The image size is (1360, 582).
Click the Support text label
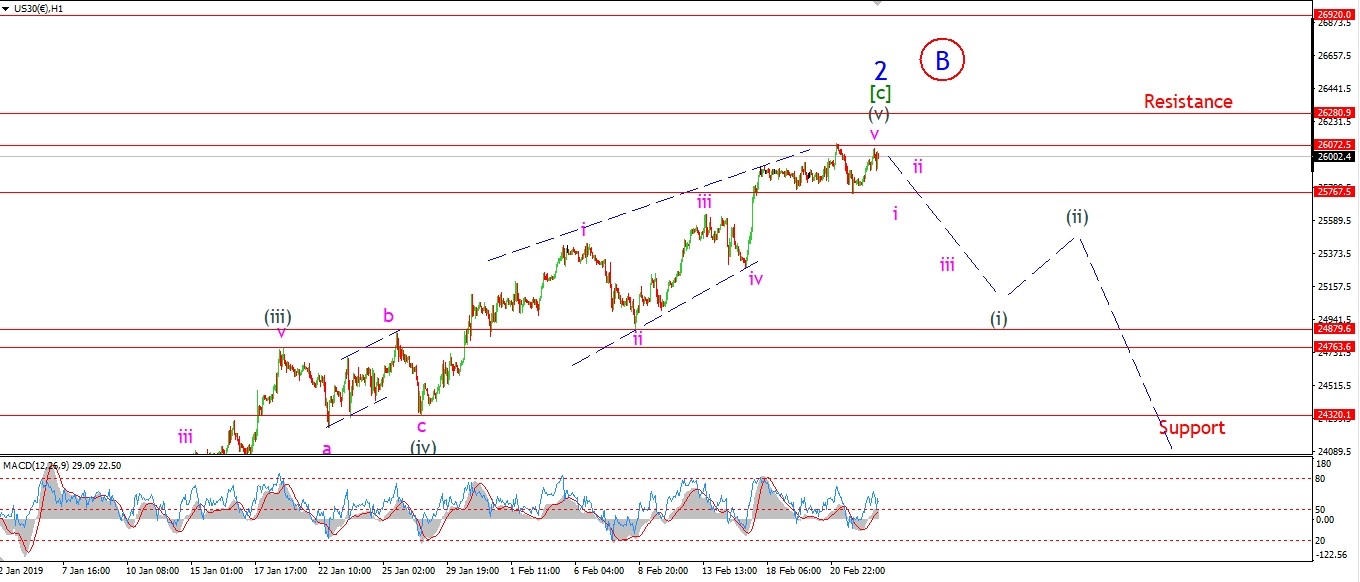(1192, 428)
